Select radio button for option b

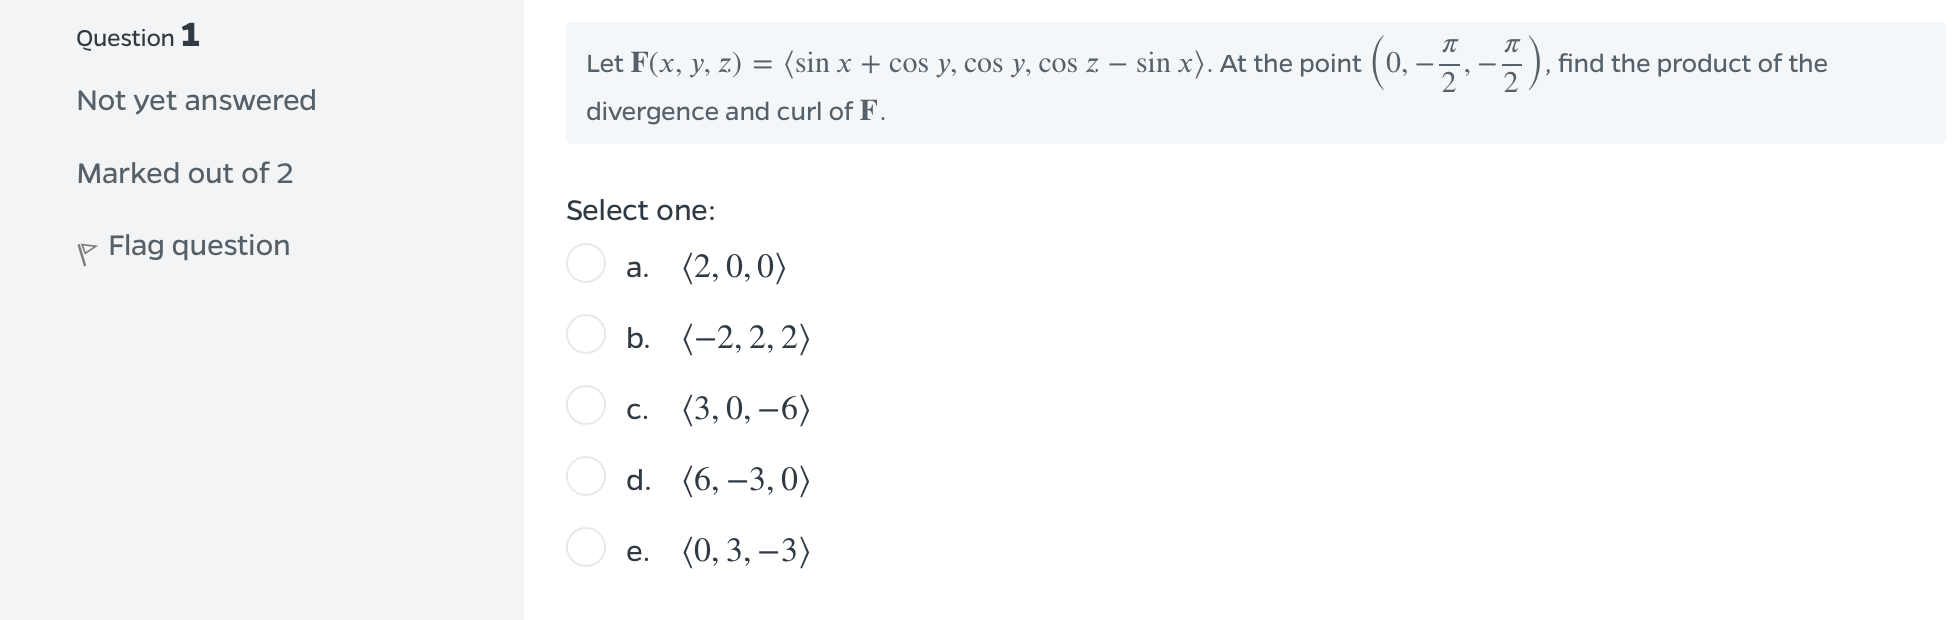pos(587,335)
